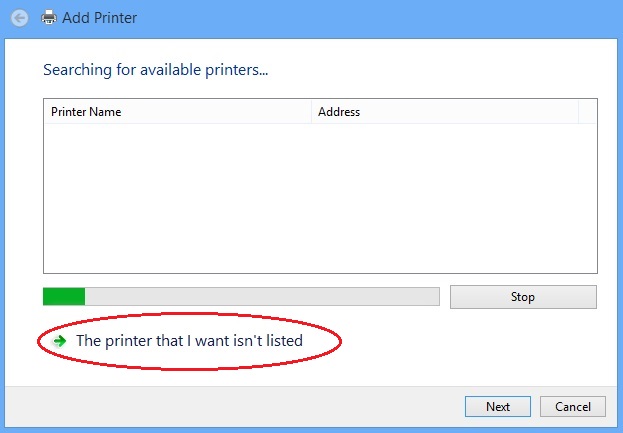The height and width of the screenshot is (433, 623).
Task: Open "The printer that I want isn't listed"
Action: 190,341
